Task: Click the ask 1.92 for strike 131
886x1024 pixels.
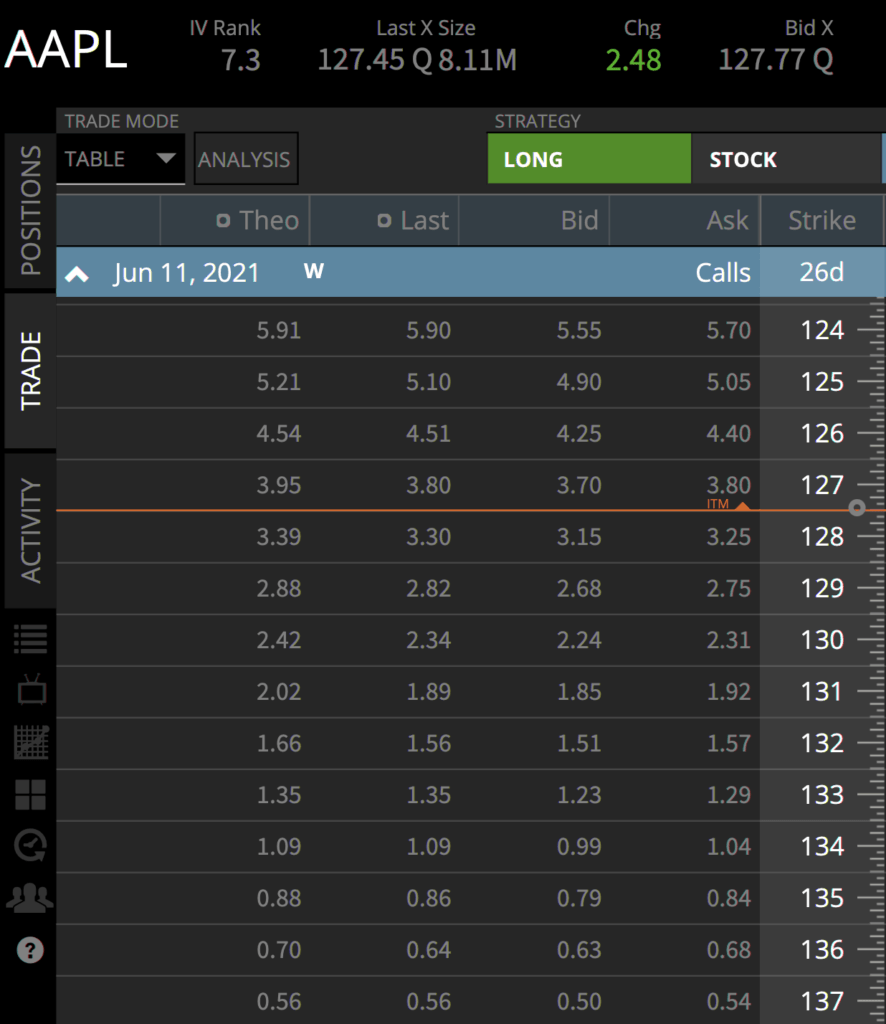Action: tap(729, 692)
